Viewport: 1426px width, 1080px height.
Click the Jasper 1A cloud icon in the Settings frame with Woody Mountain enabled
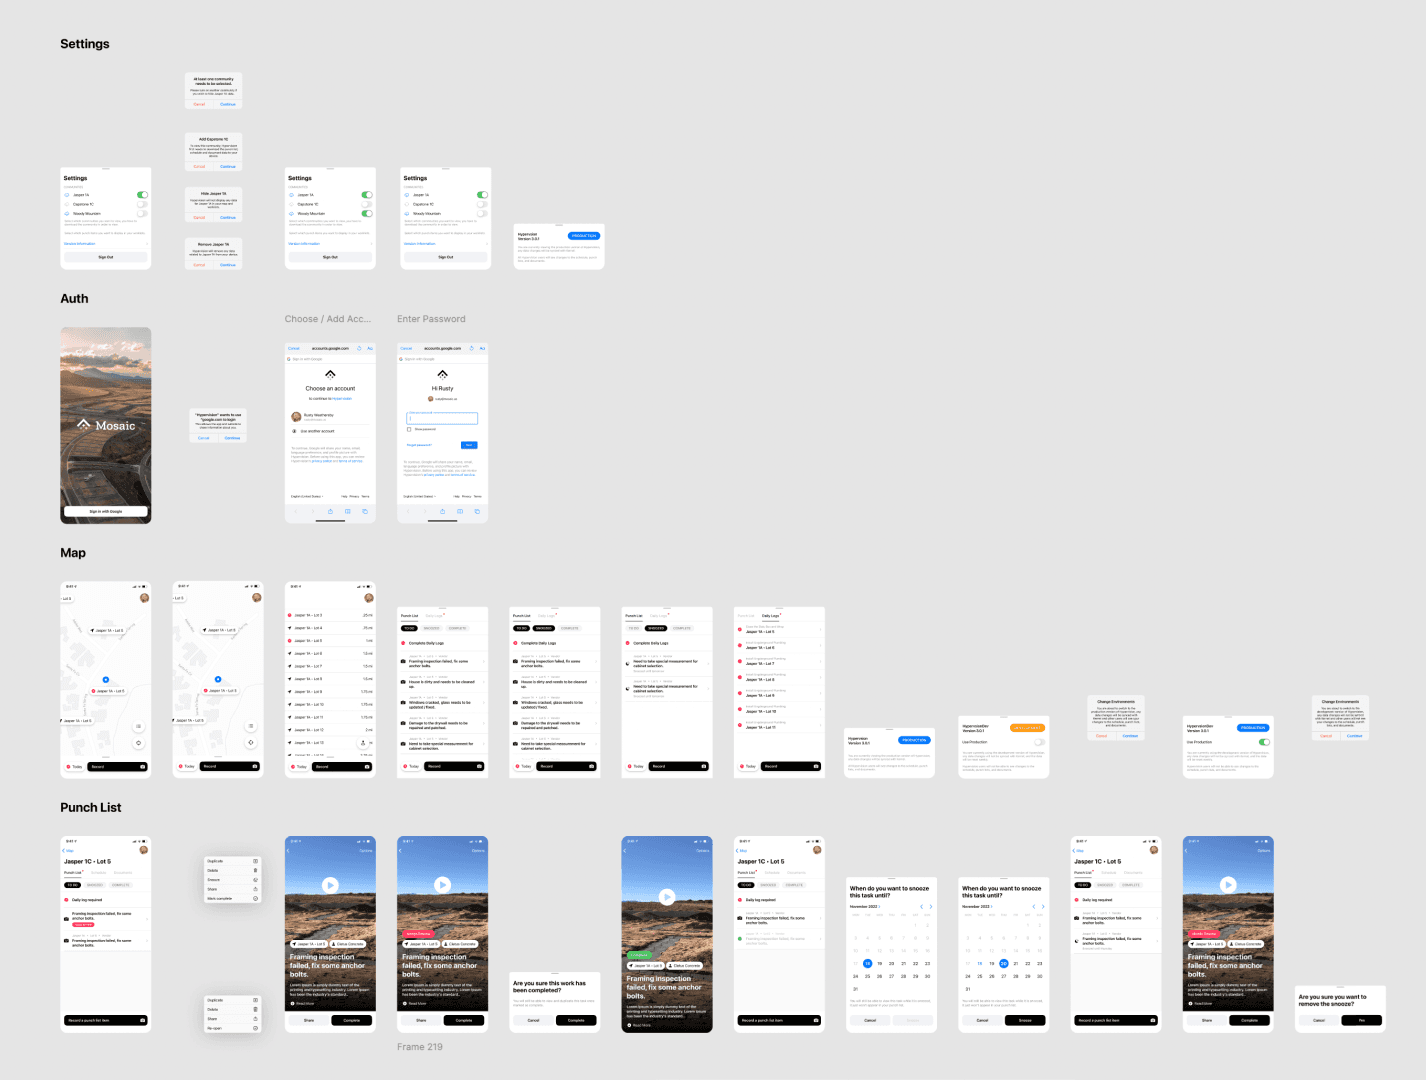click(x=292, y=195)
